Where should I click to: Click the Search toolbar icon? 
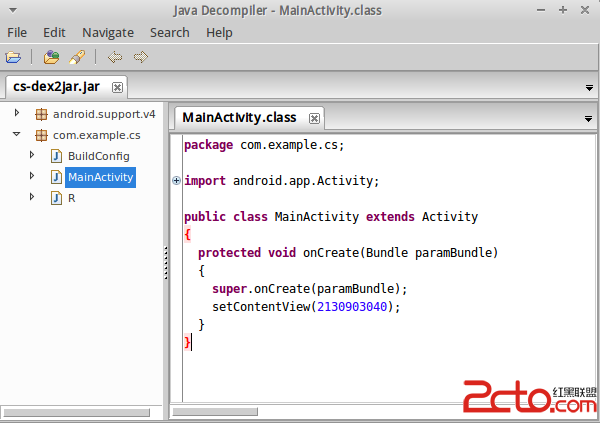pyautogui.click(x=77, y=57)
